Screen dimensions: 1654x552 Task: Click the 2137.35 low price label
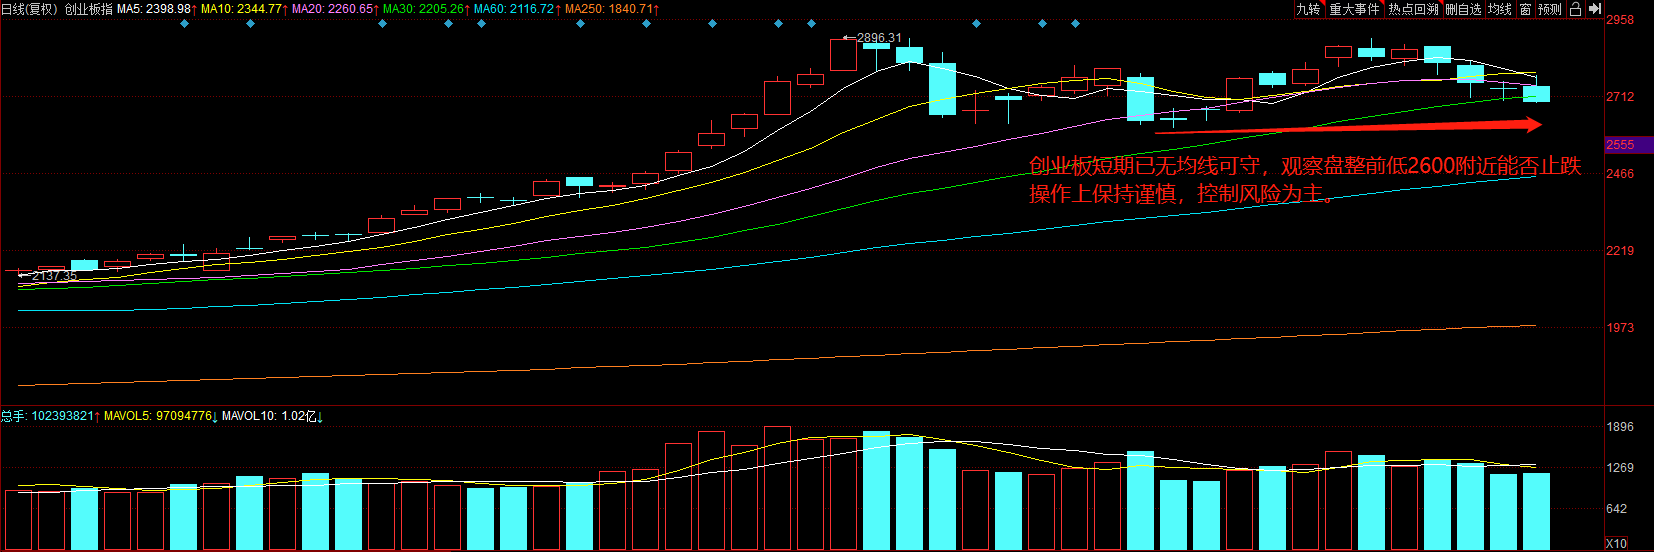[54, 275]
